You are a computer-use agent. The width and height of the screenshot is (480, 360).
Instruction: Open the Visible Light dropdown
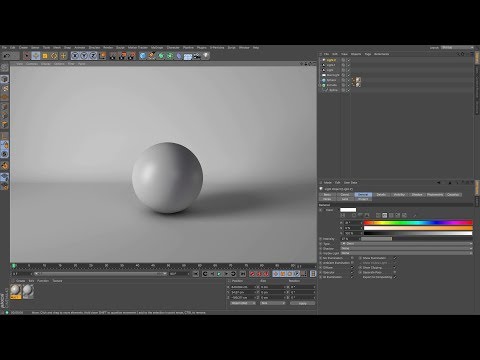(406, 253)
